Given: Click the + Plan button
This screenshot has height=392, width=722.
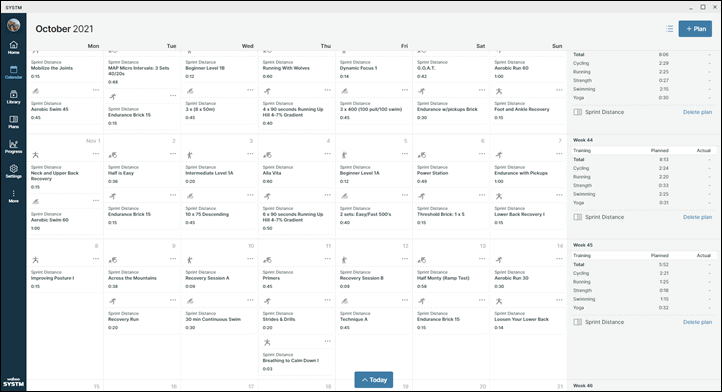Looking at the screenshot, I should [x=695, y=29].
